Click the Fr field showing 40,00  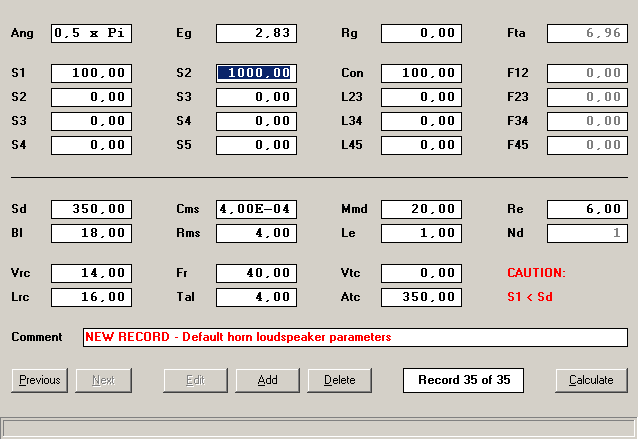pos(256,273)
